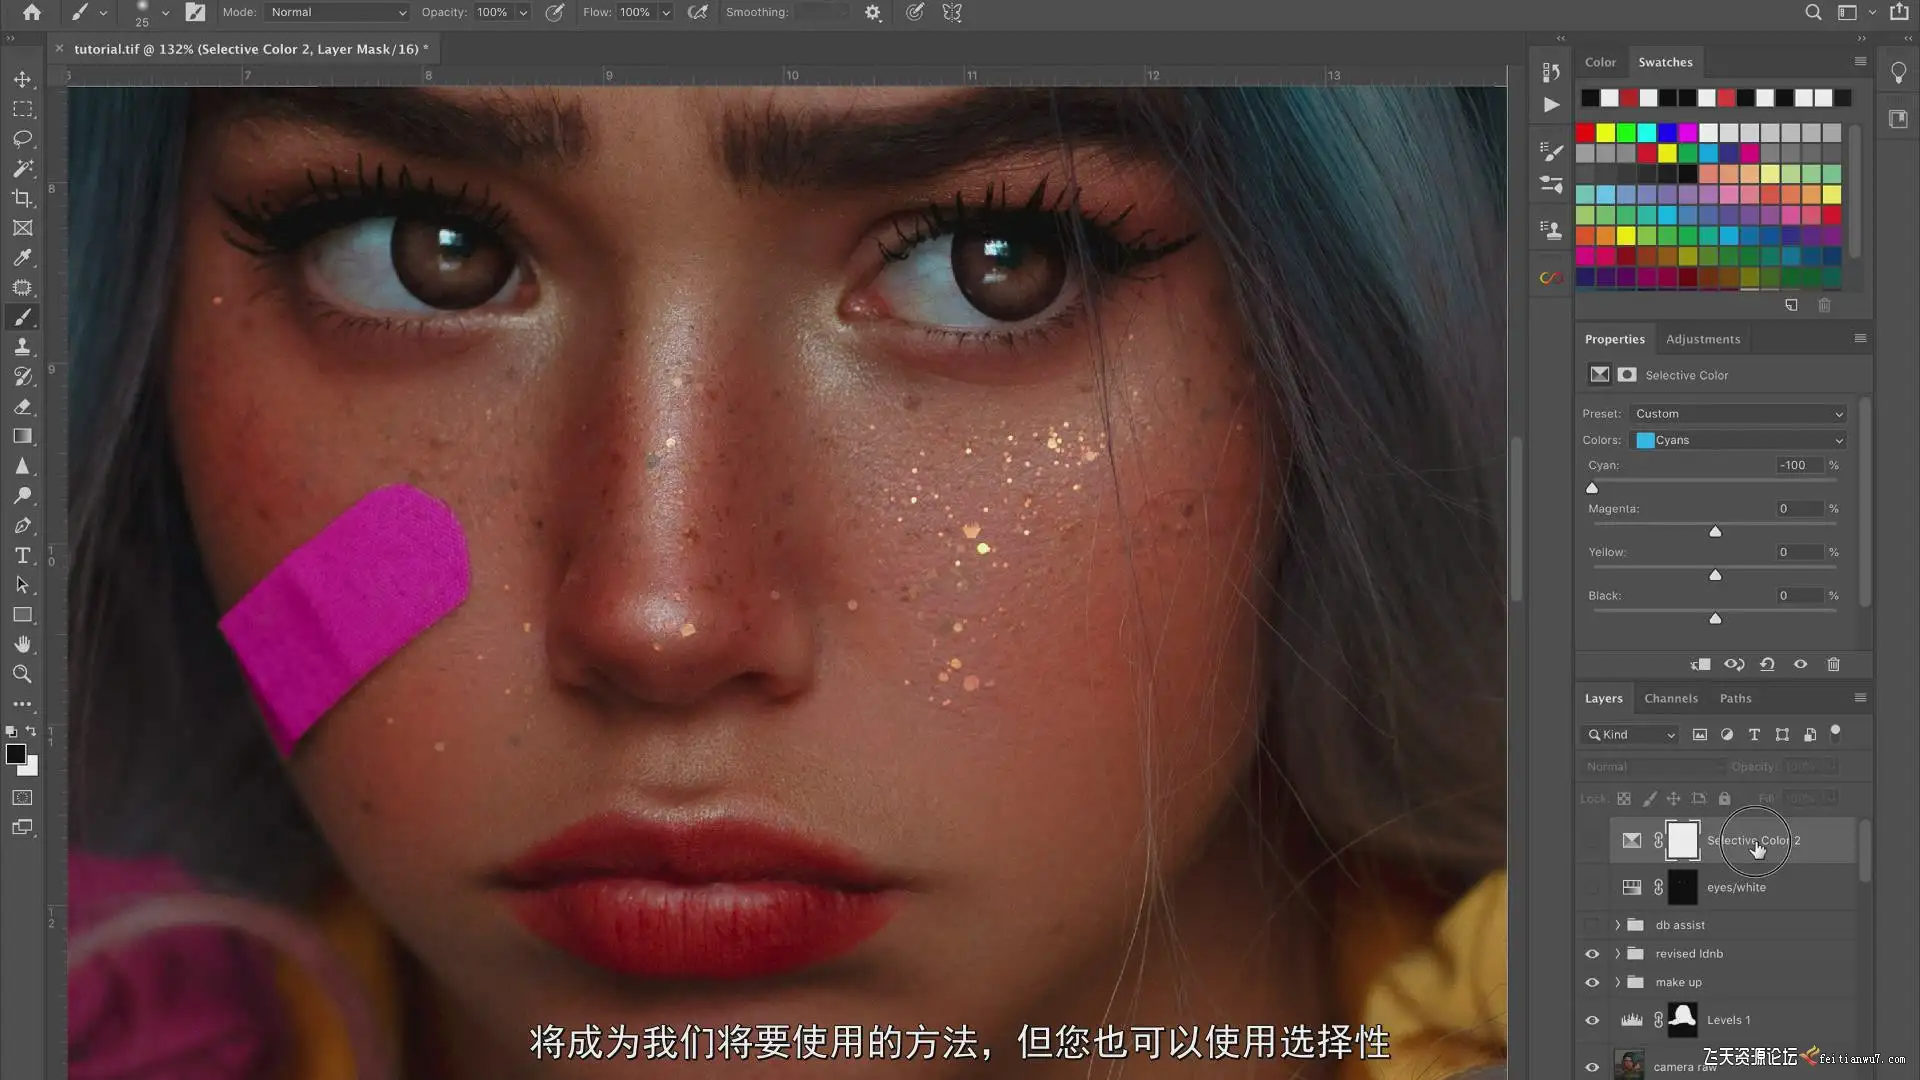Open the Color panel tab
The height and width of the screenshot is (1080, 1920).
[x=1599, y=62]
